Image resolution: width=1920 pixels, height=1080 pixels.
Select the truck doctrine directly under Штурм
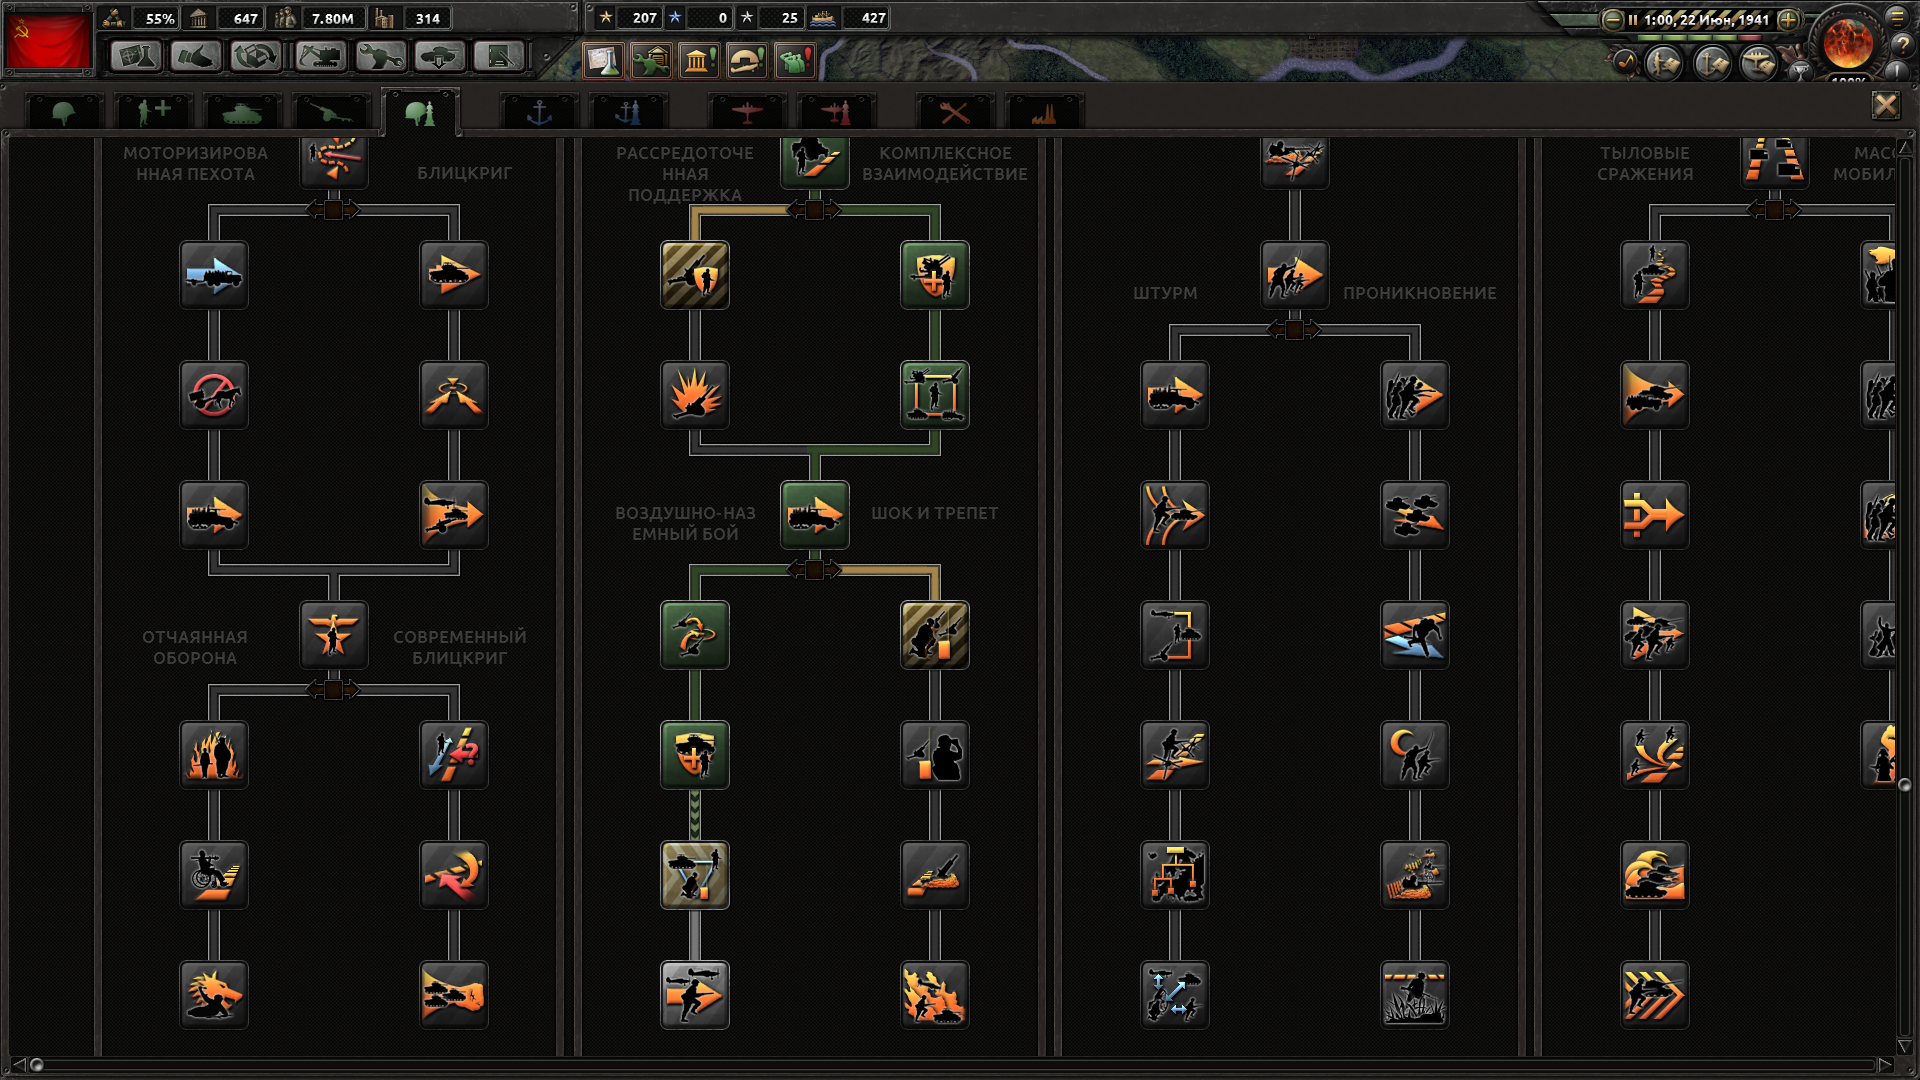[x=1175, y=395]
